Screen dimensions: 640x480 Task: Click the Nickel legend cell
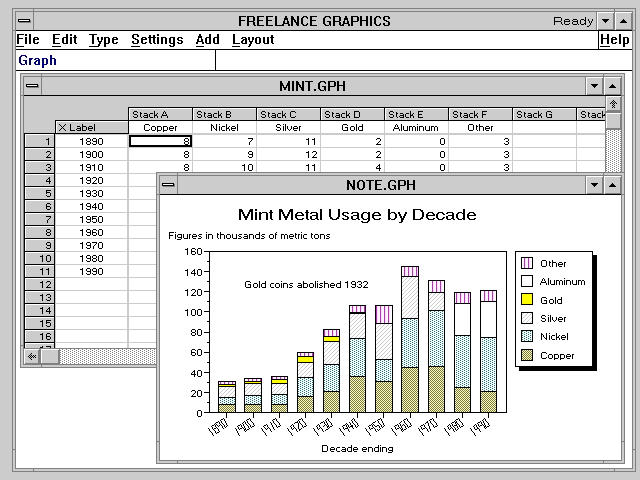[x=224, y=127]
